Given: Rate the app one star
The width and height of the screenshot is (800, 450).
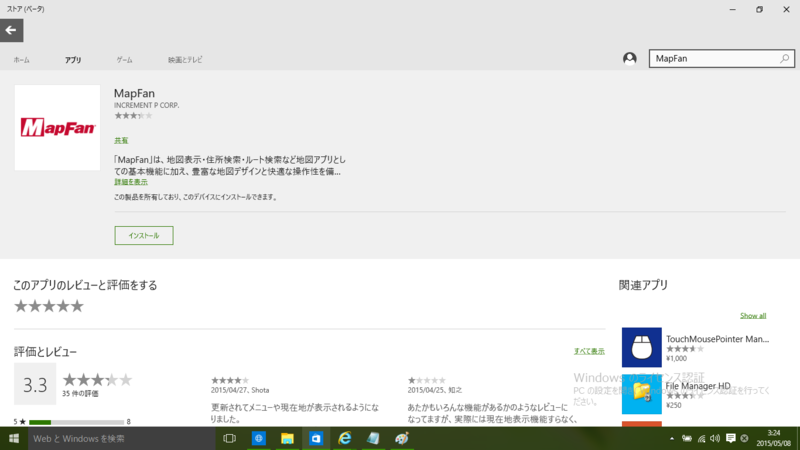Looking at the screenshot, I should click(20, 306).
